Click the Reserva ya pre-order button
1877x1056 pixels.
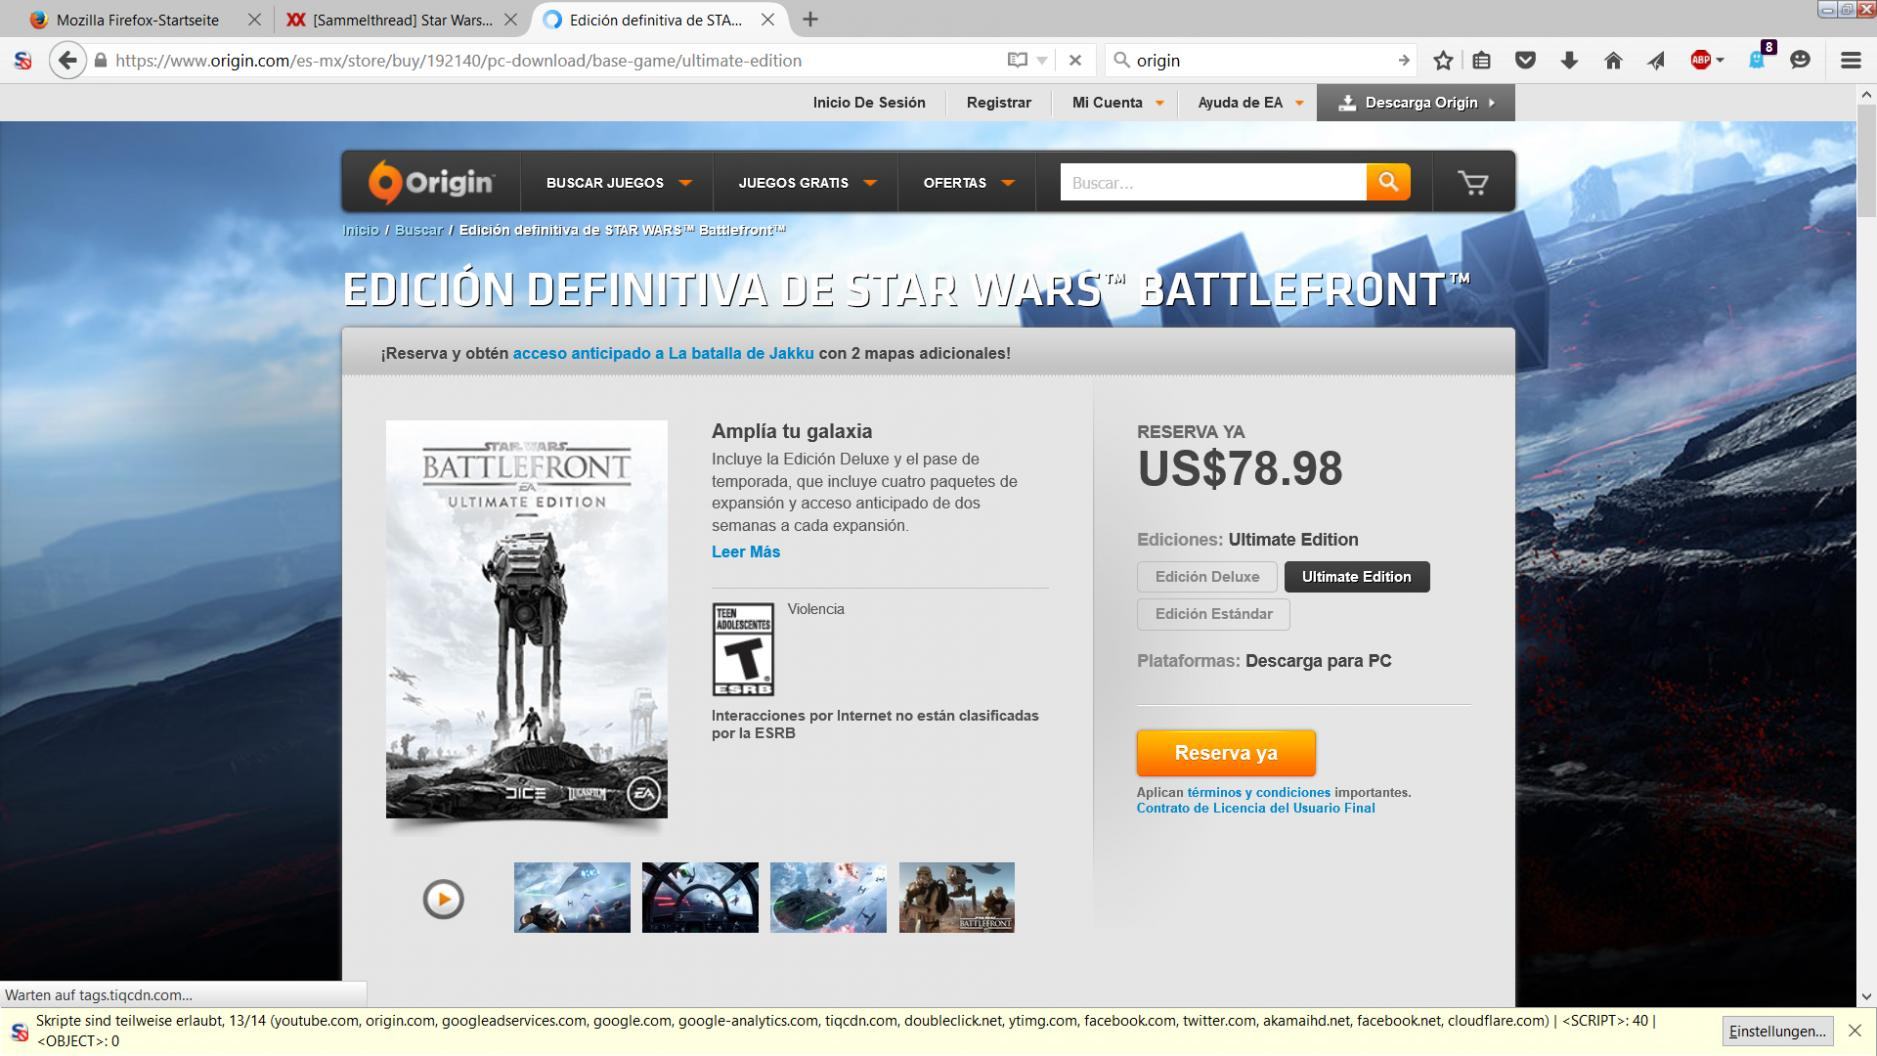tap(1226, 753)
